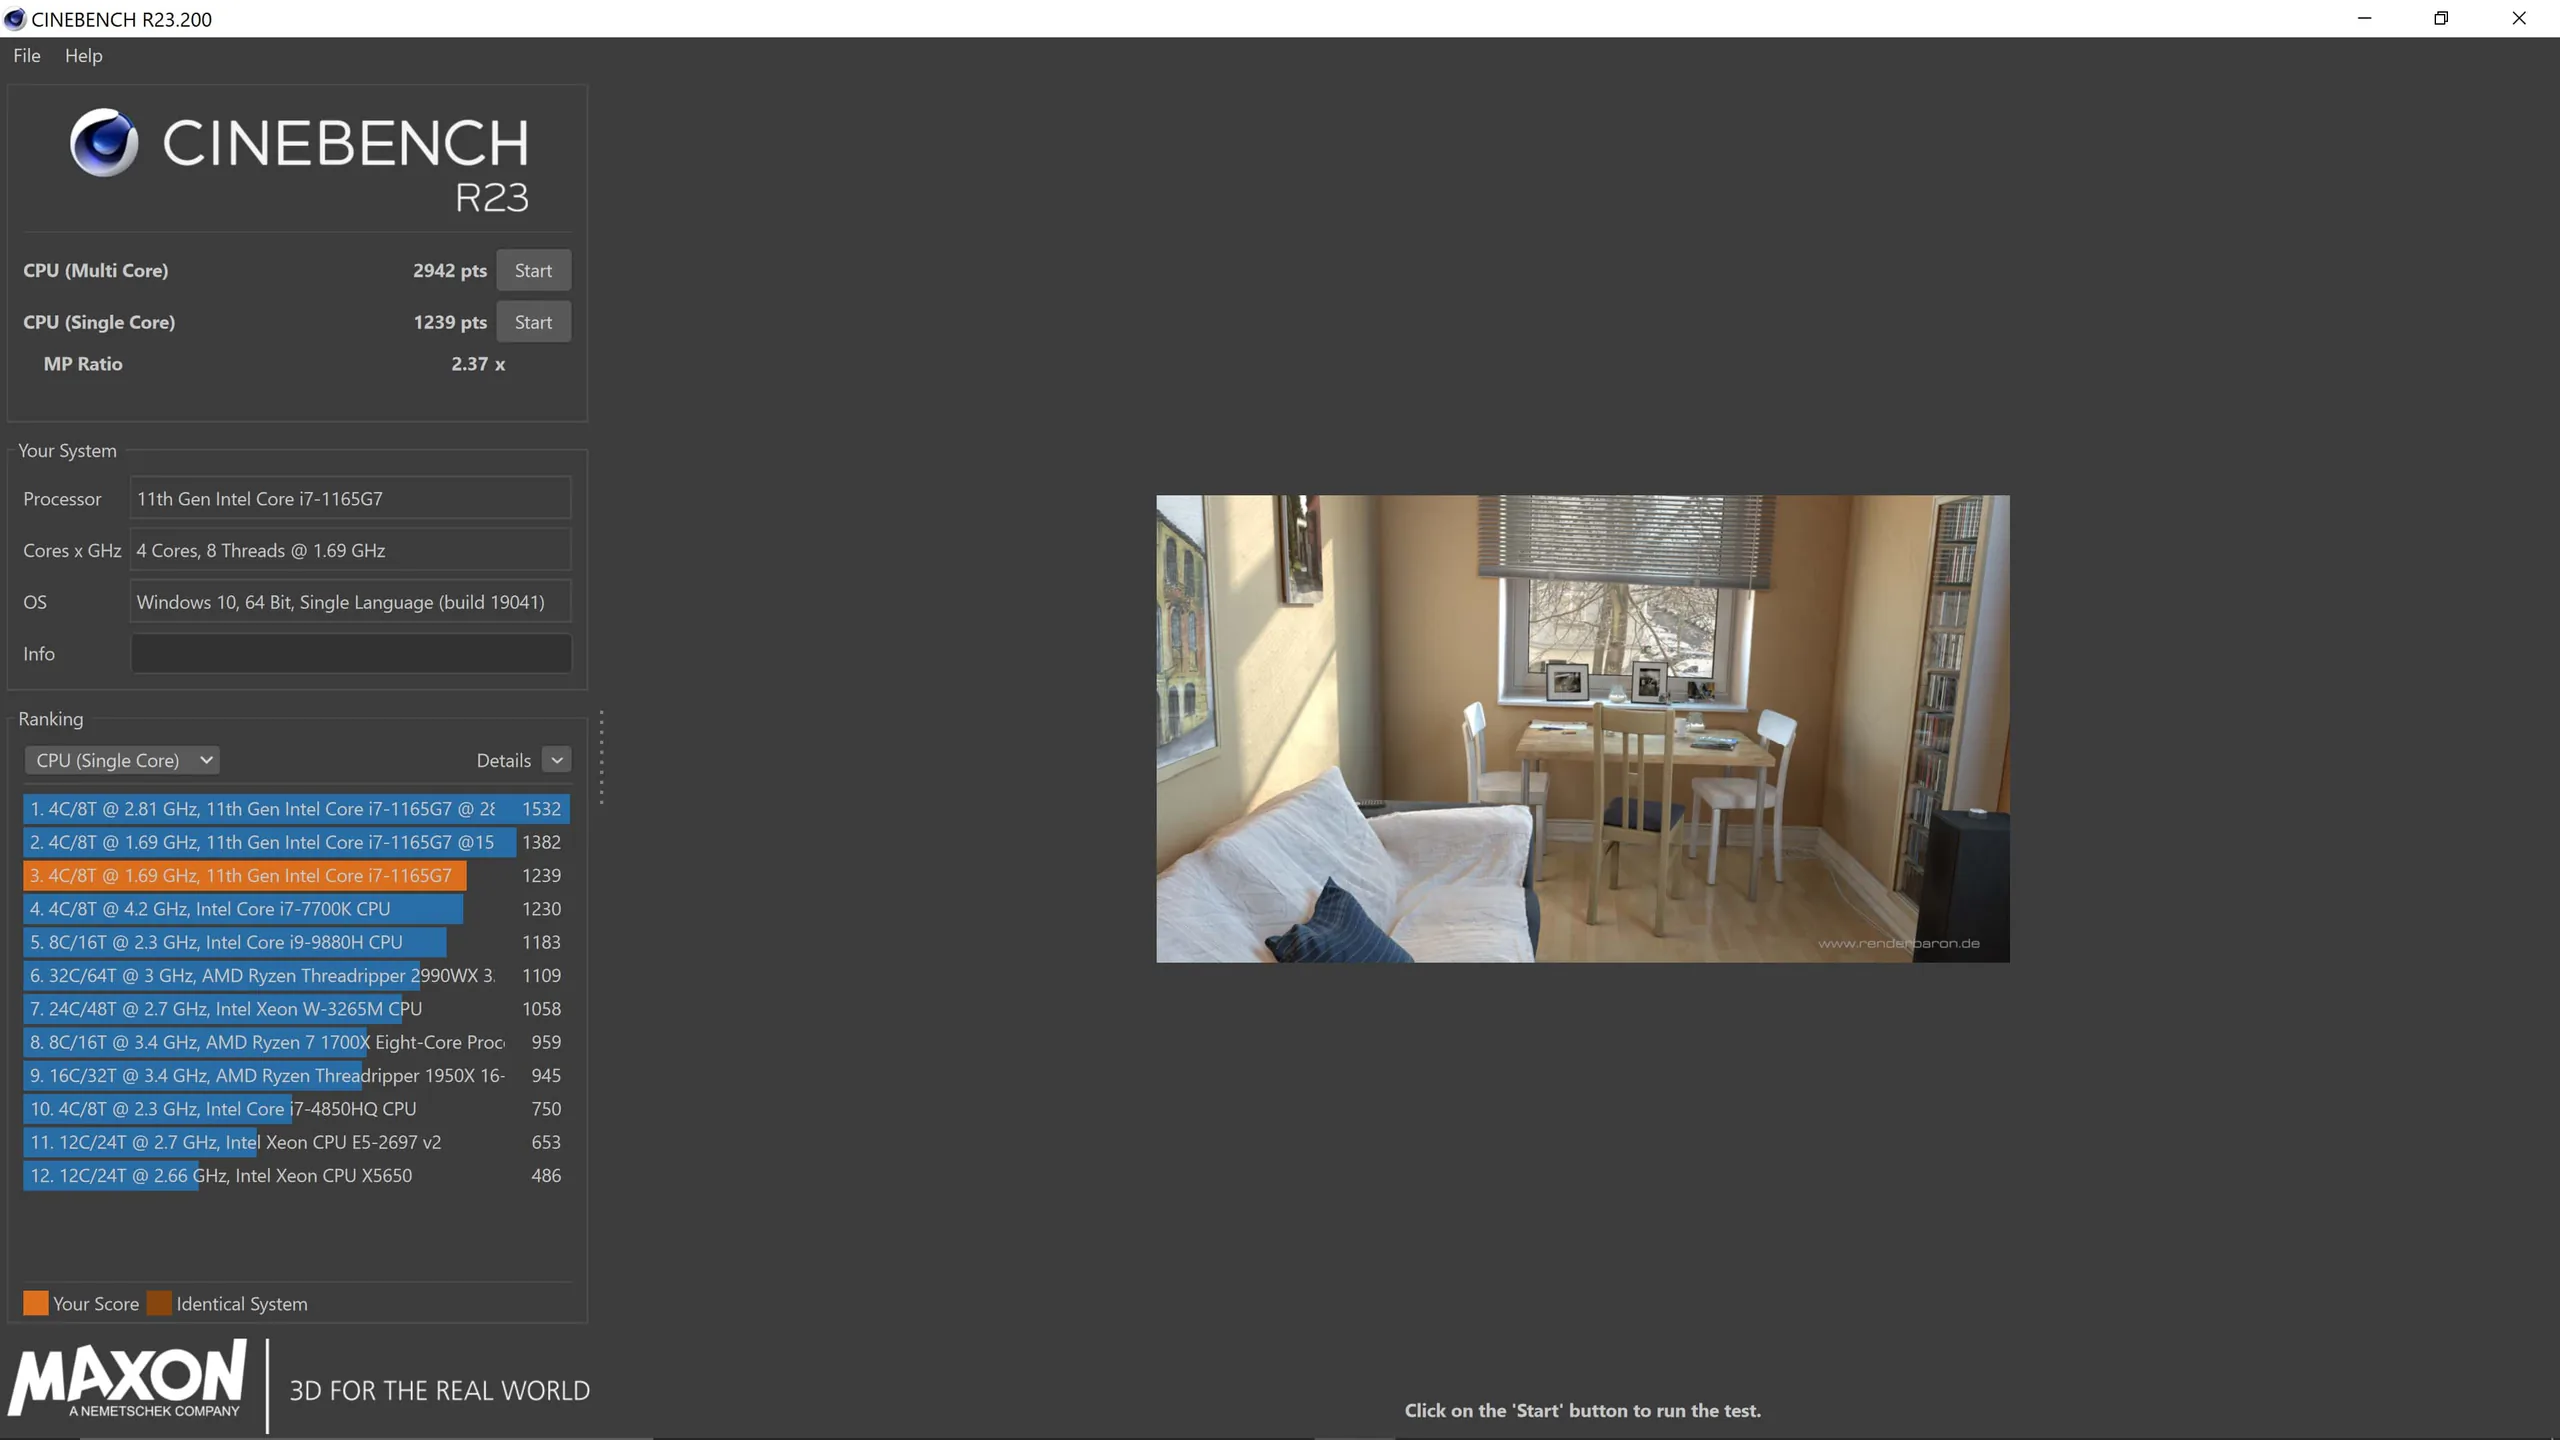The height and width of the screenshot is (1440, 2560).
Task: Open the Help menu
Action: pyautogui.click(x=84, y=56)
